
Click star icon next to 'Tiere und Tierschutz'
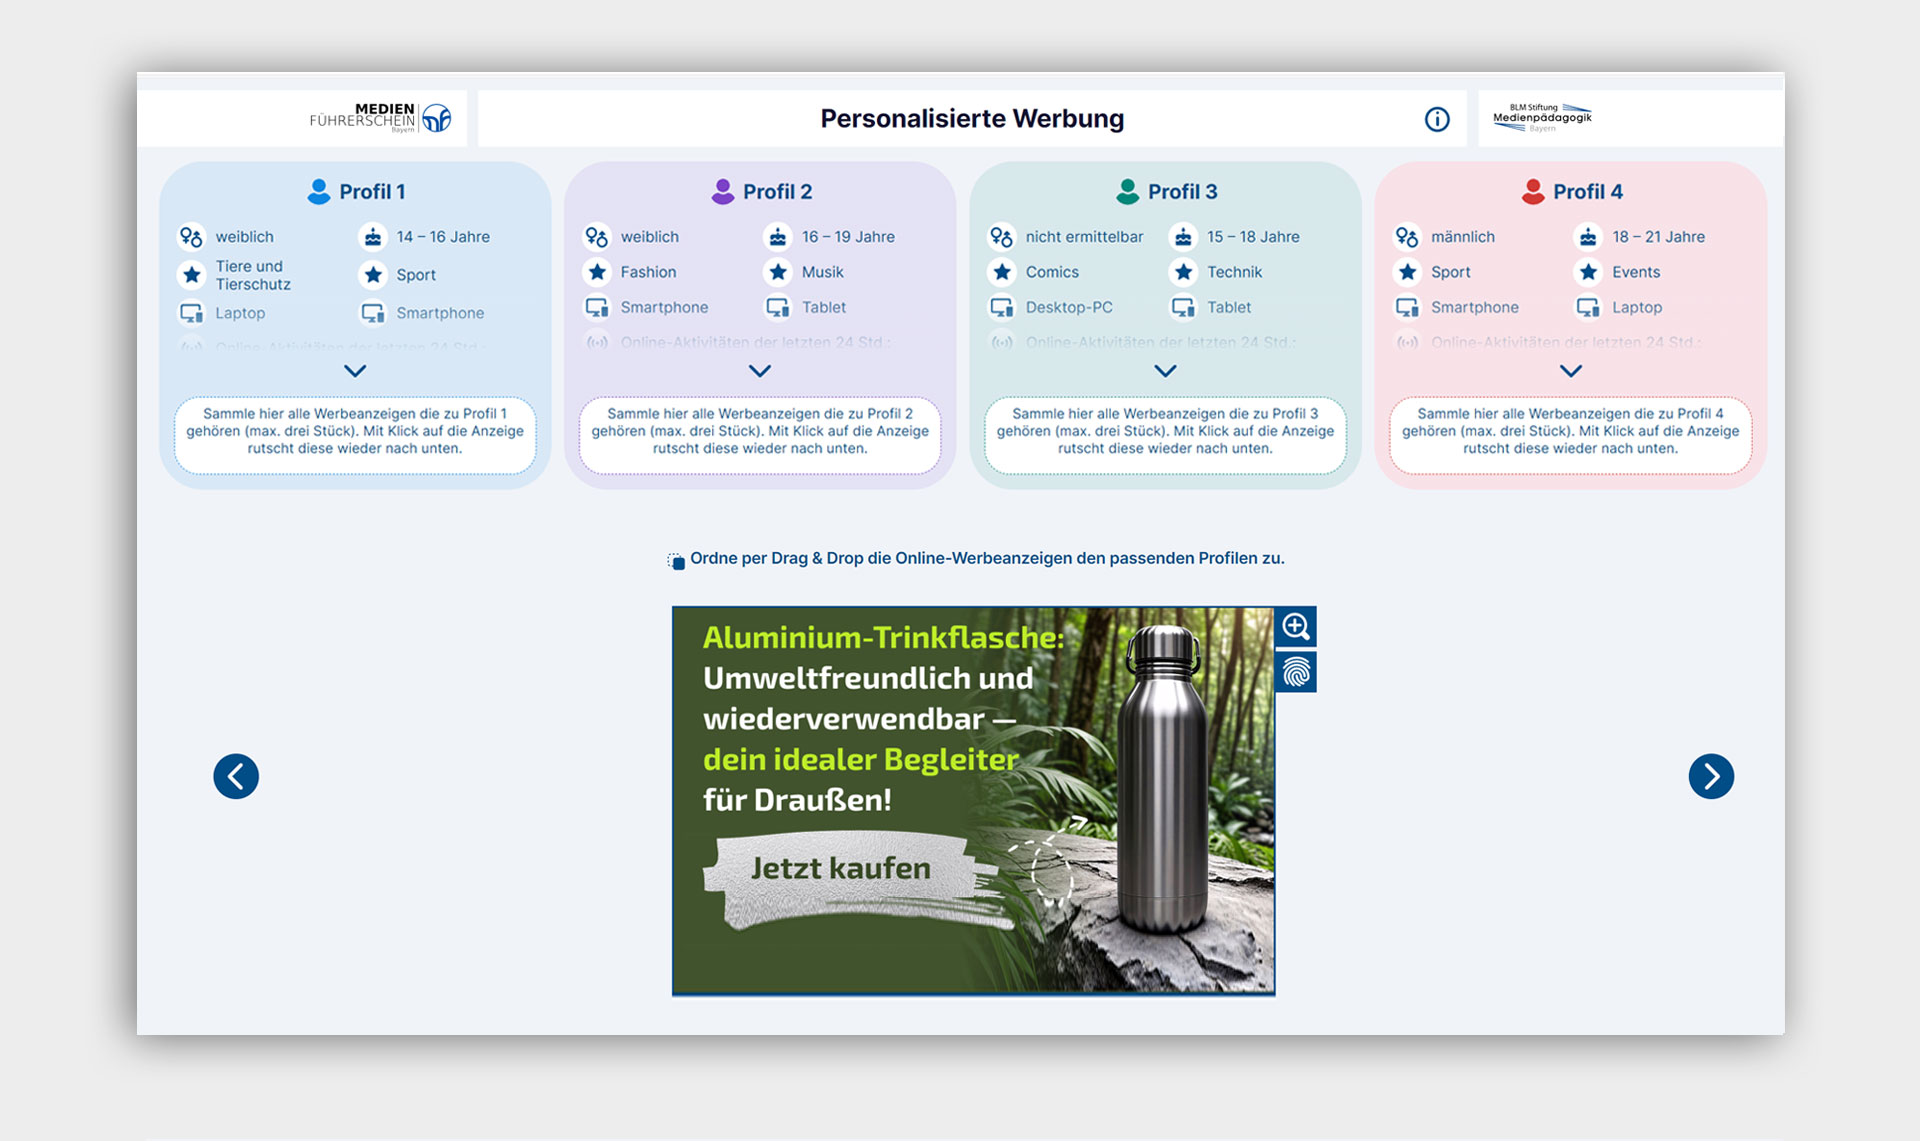pyautogui.click(x=192, y=275)
